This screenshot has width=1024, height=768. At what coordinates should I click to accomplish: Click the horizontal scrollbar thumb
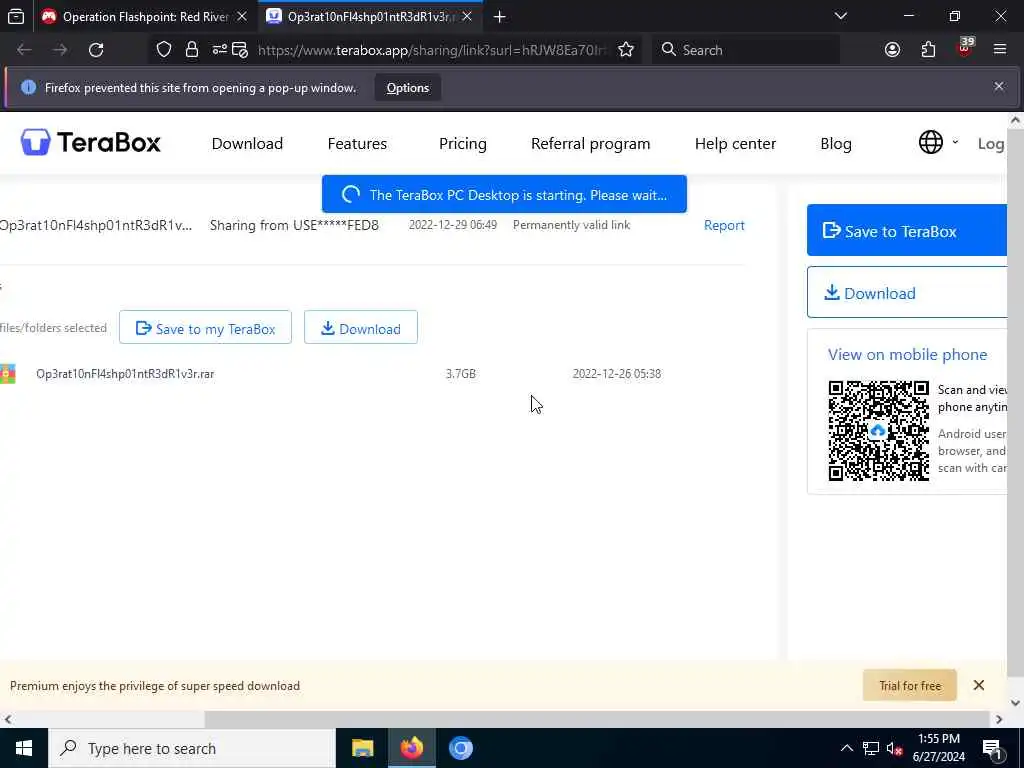pyautogui.click(x=597, y=719)
